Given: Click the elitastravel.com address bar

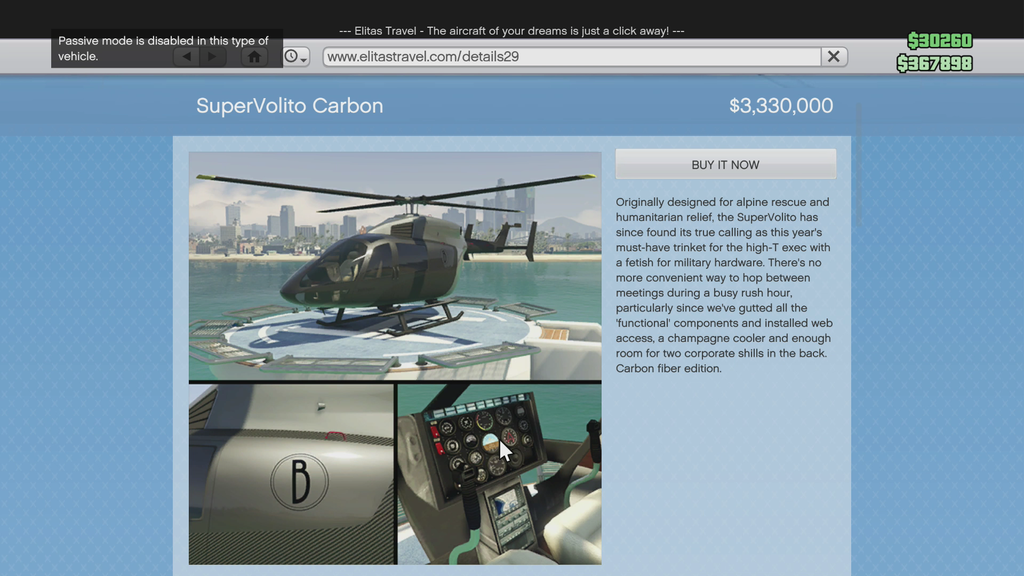Looking at the screenshot, I should pos(571,57).
